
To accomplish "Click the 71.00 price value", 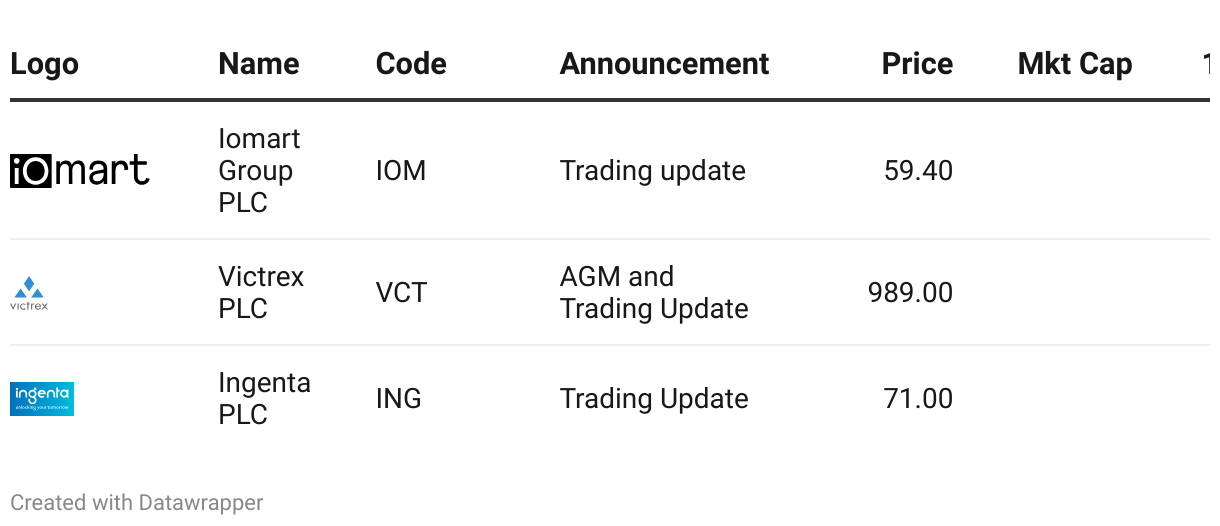I will 918,399.
